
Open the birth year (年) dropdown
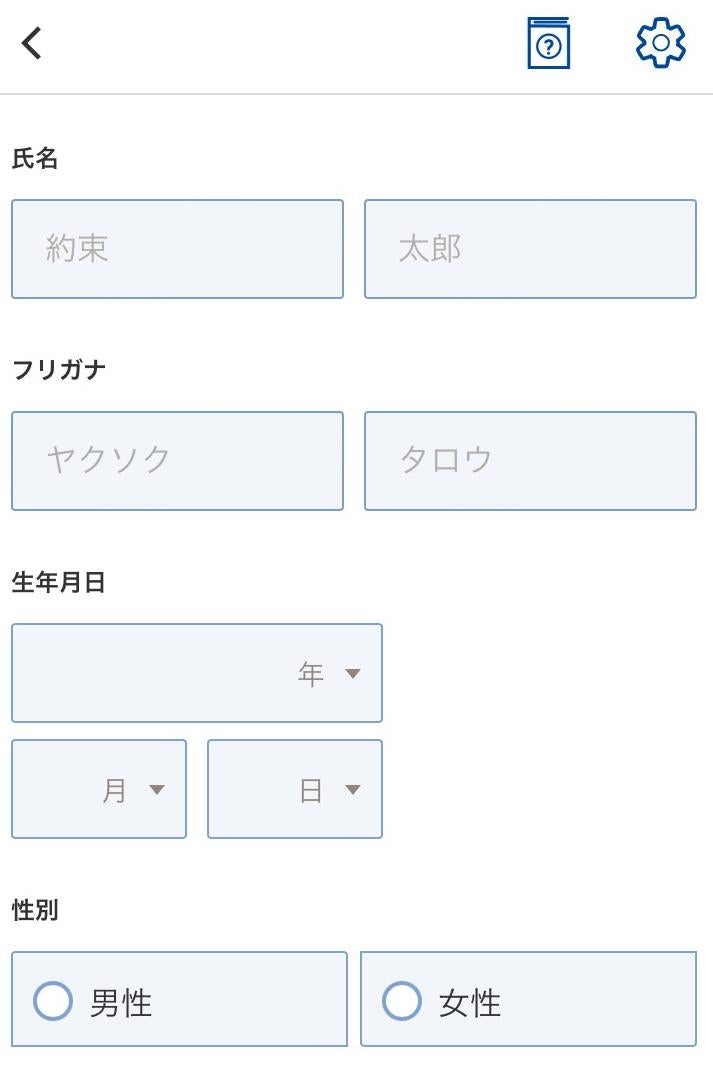pos(197,673)
